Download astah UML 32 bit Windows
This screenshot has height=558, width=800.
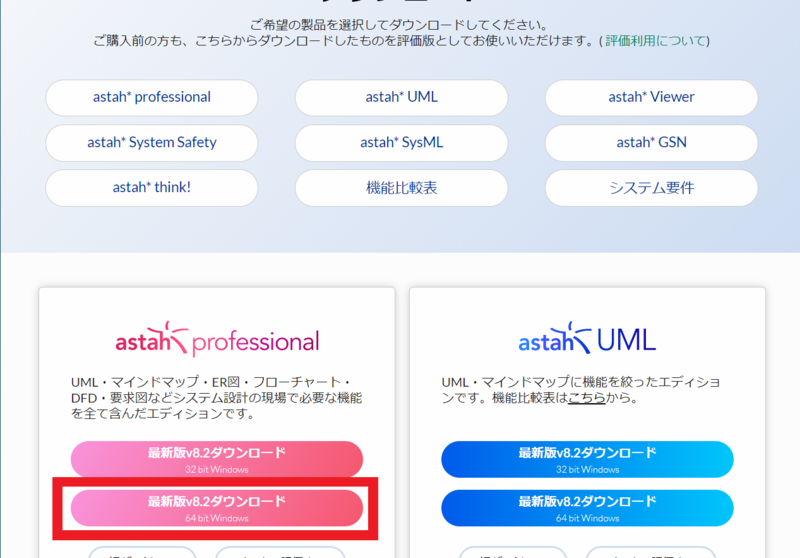click(x=587, y=460)
